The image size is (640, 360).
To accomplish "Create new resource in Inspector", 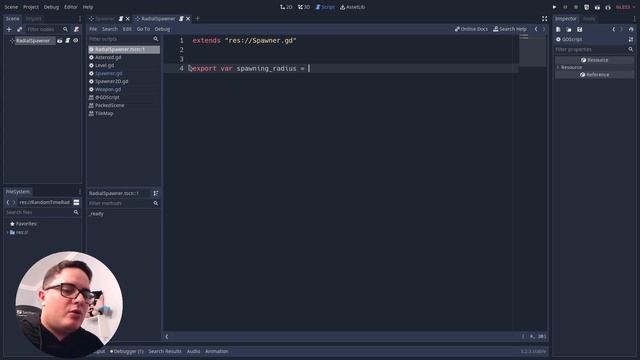I will pos(558,29).
